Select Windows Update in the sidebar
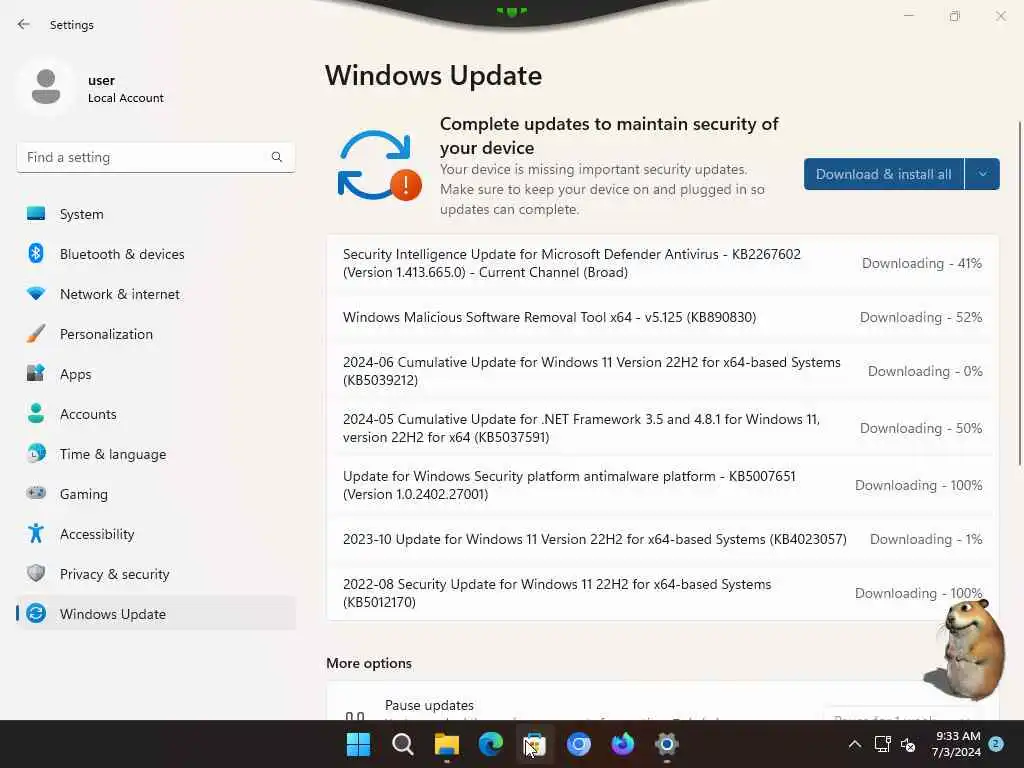 coord(156,614)
